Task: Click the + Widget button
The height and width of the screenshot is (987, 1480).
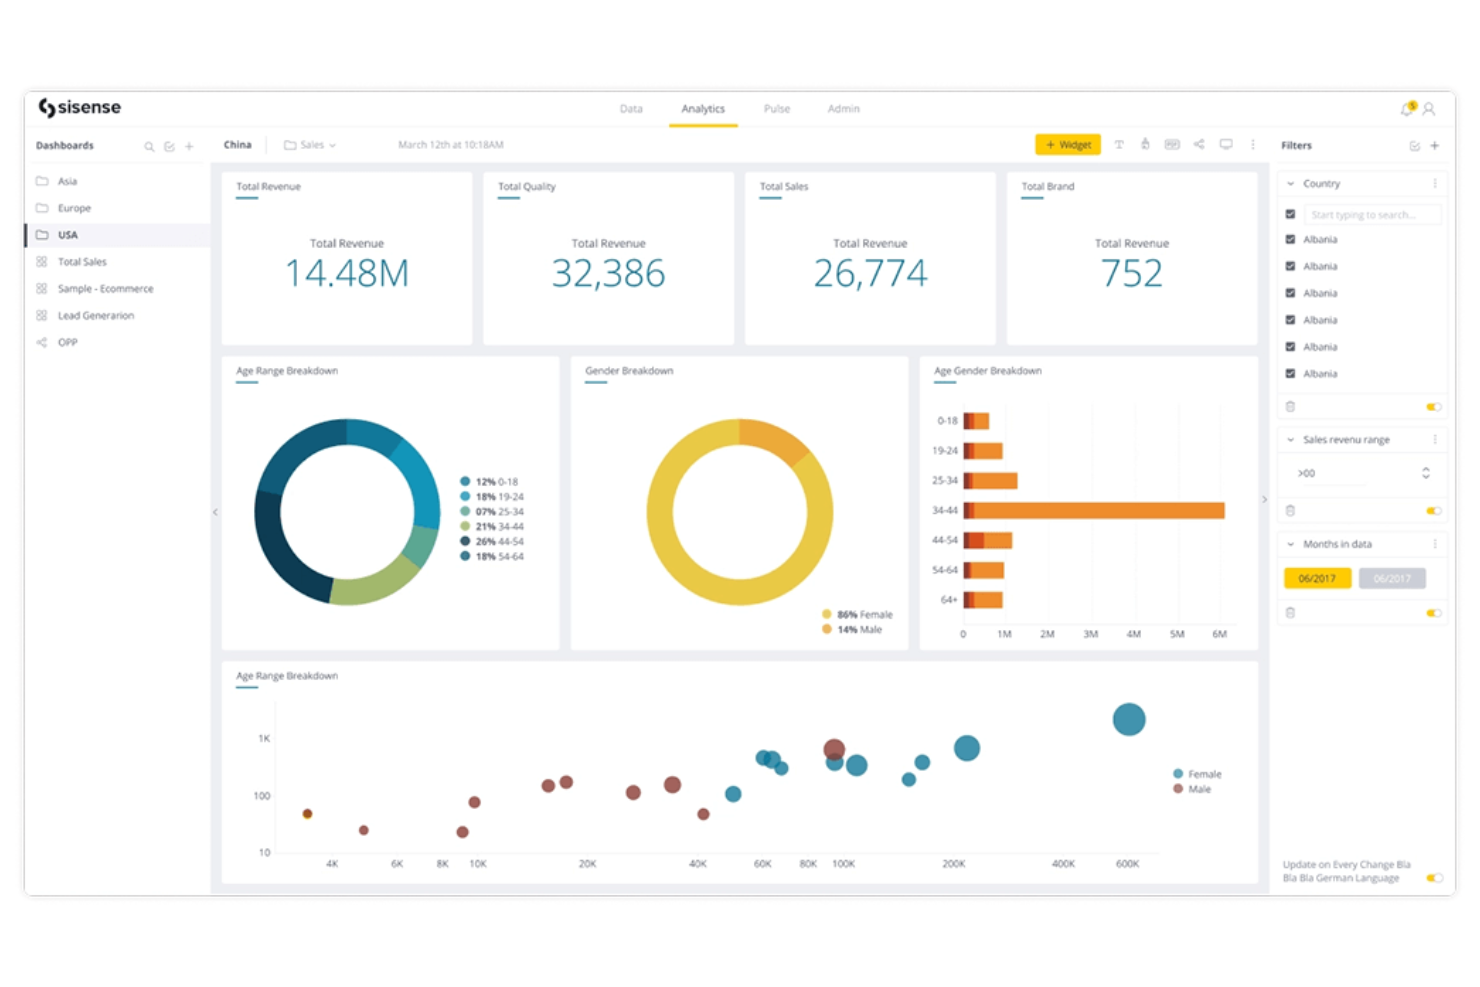Action: coord(1067,144)
